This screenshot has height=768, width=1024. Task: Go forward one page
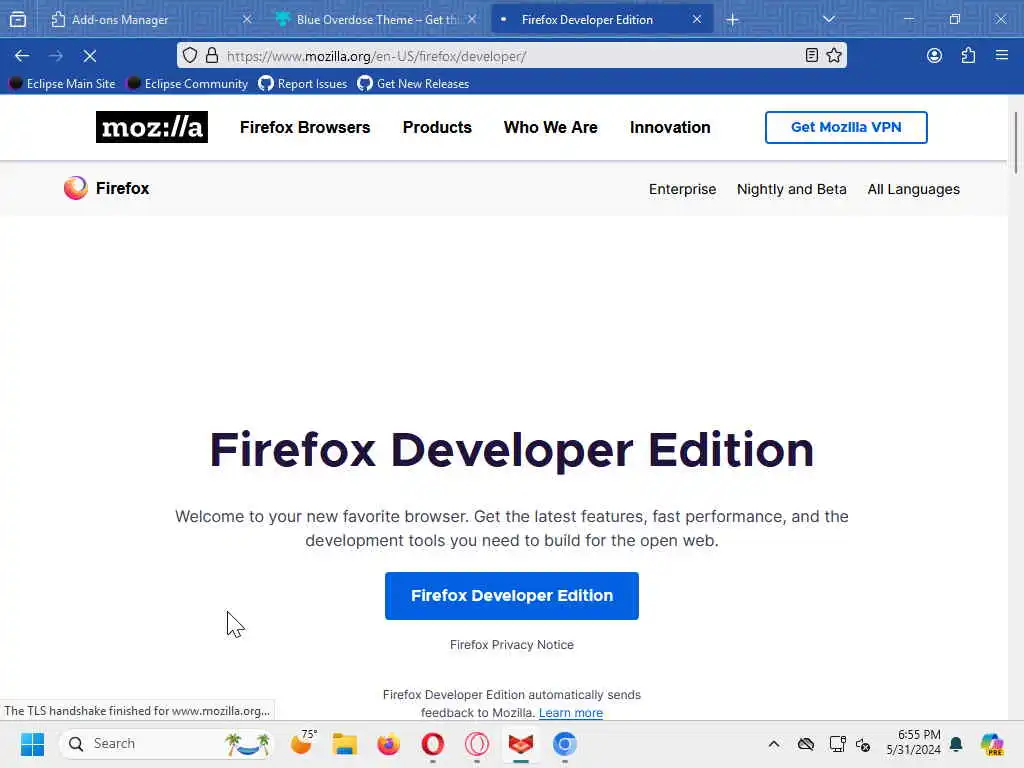pos(56,56)
